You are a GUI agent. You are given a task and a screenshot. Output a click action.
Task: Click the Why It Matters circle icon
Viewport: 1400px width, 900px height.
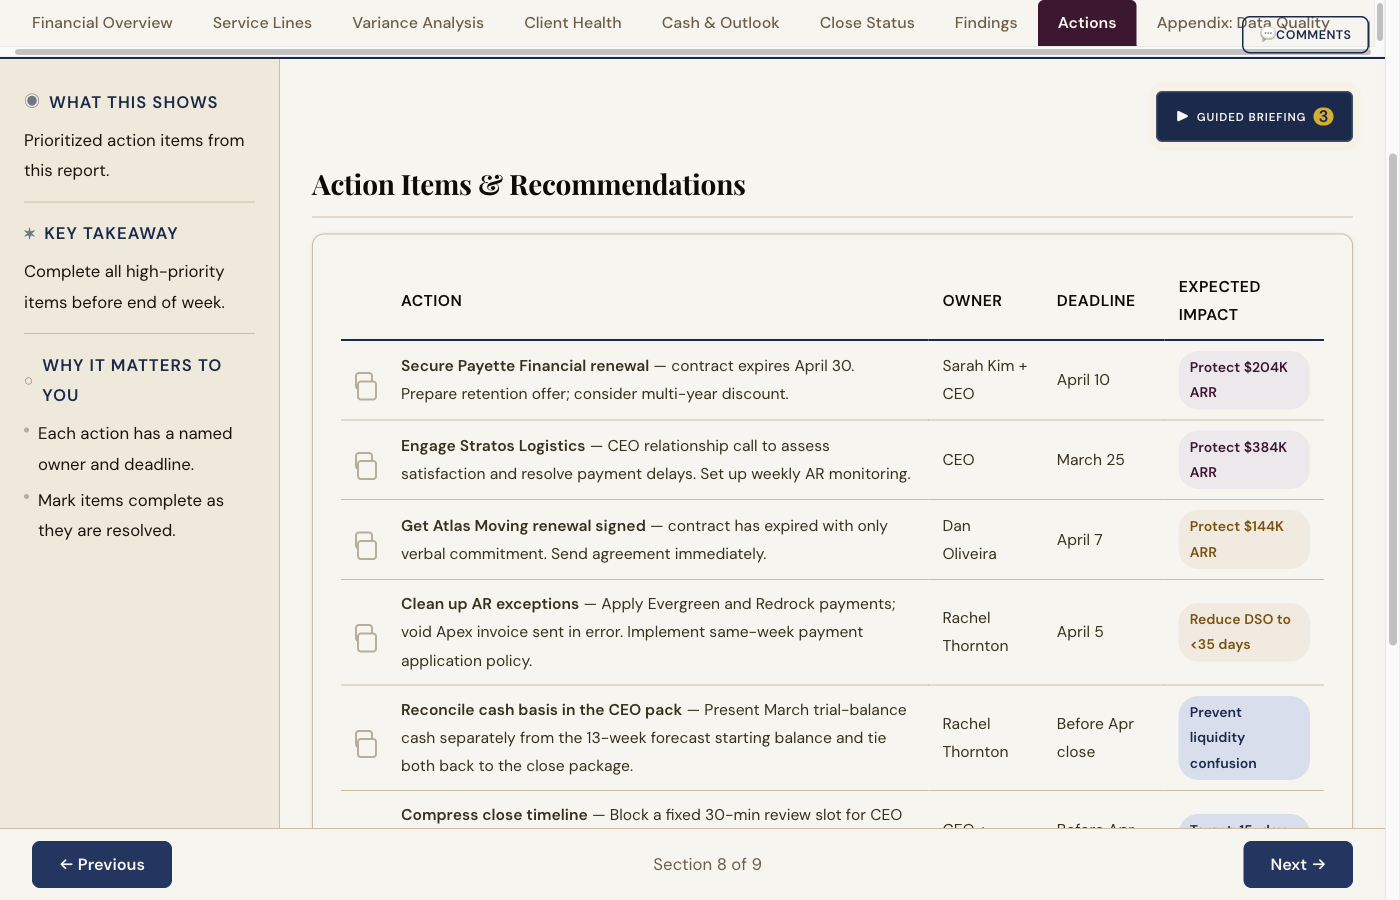[x=28, y=381]
